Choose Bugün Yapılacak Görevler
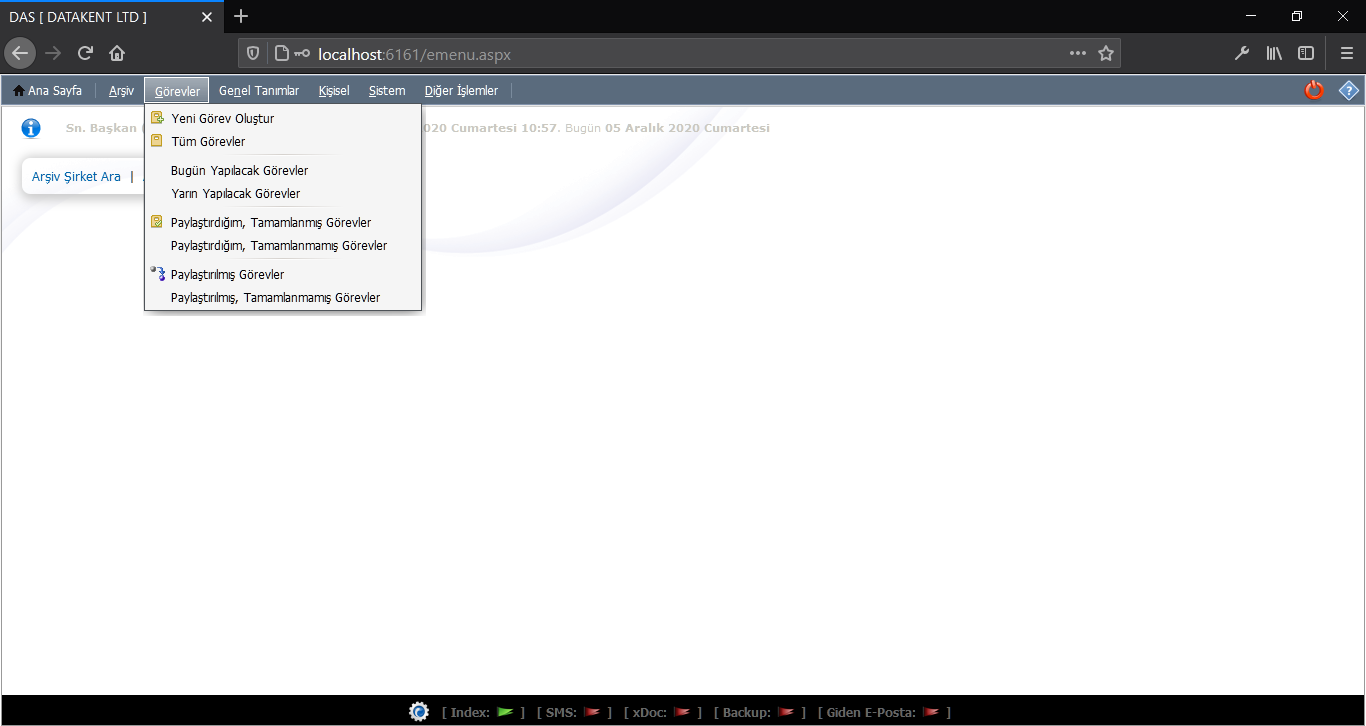 tap(239, 170)
